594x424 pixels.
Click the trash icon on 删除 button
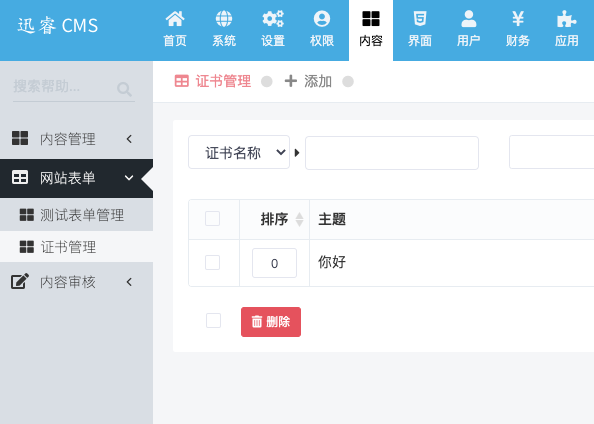[x=257, y=321]
